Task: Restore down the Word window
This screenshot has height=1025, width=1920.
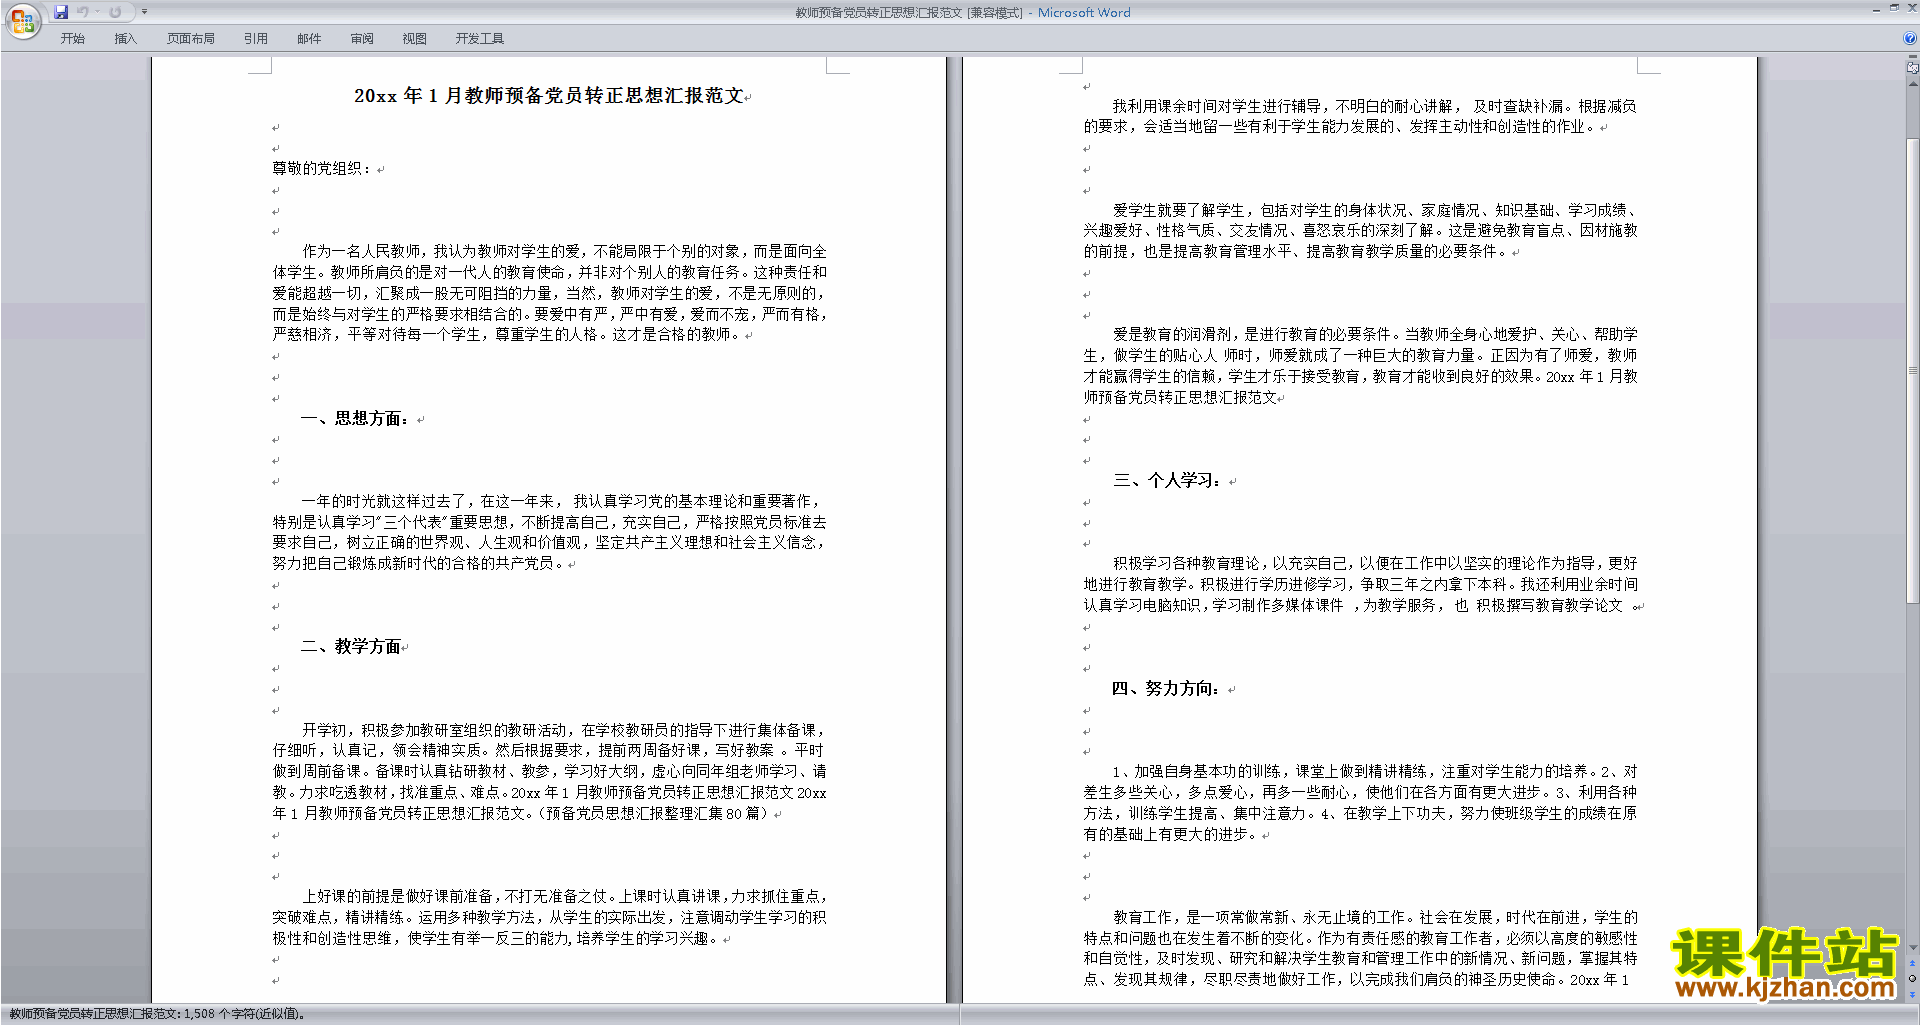Action: click(1894, 9)
